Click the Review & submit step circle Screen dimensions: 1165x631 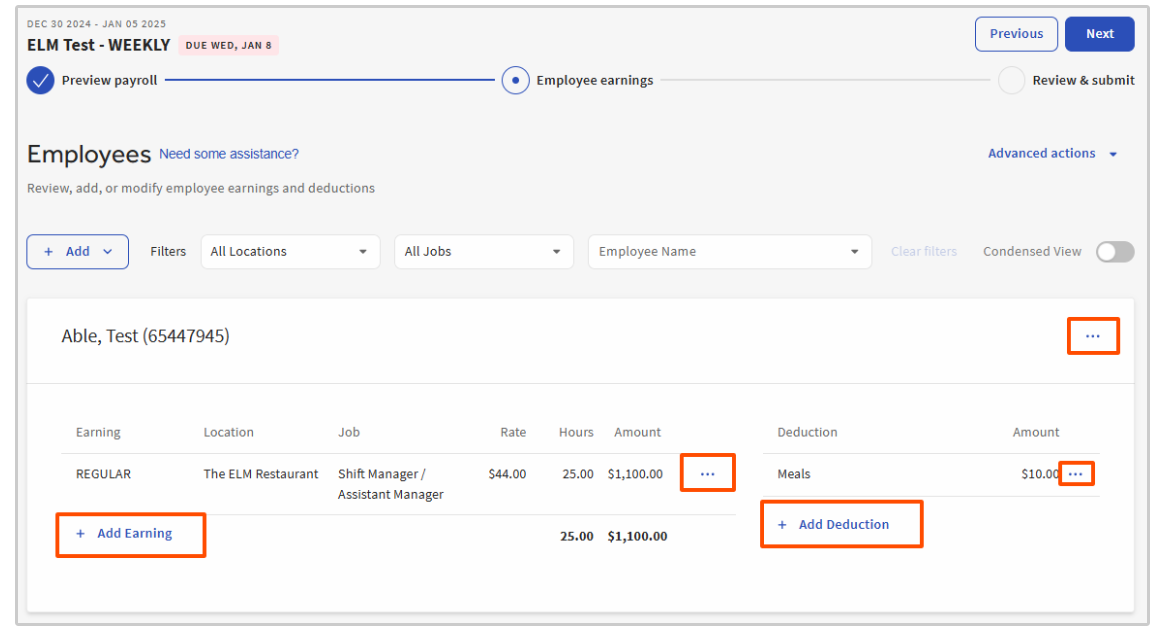1011,80
